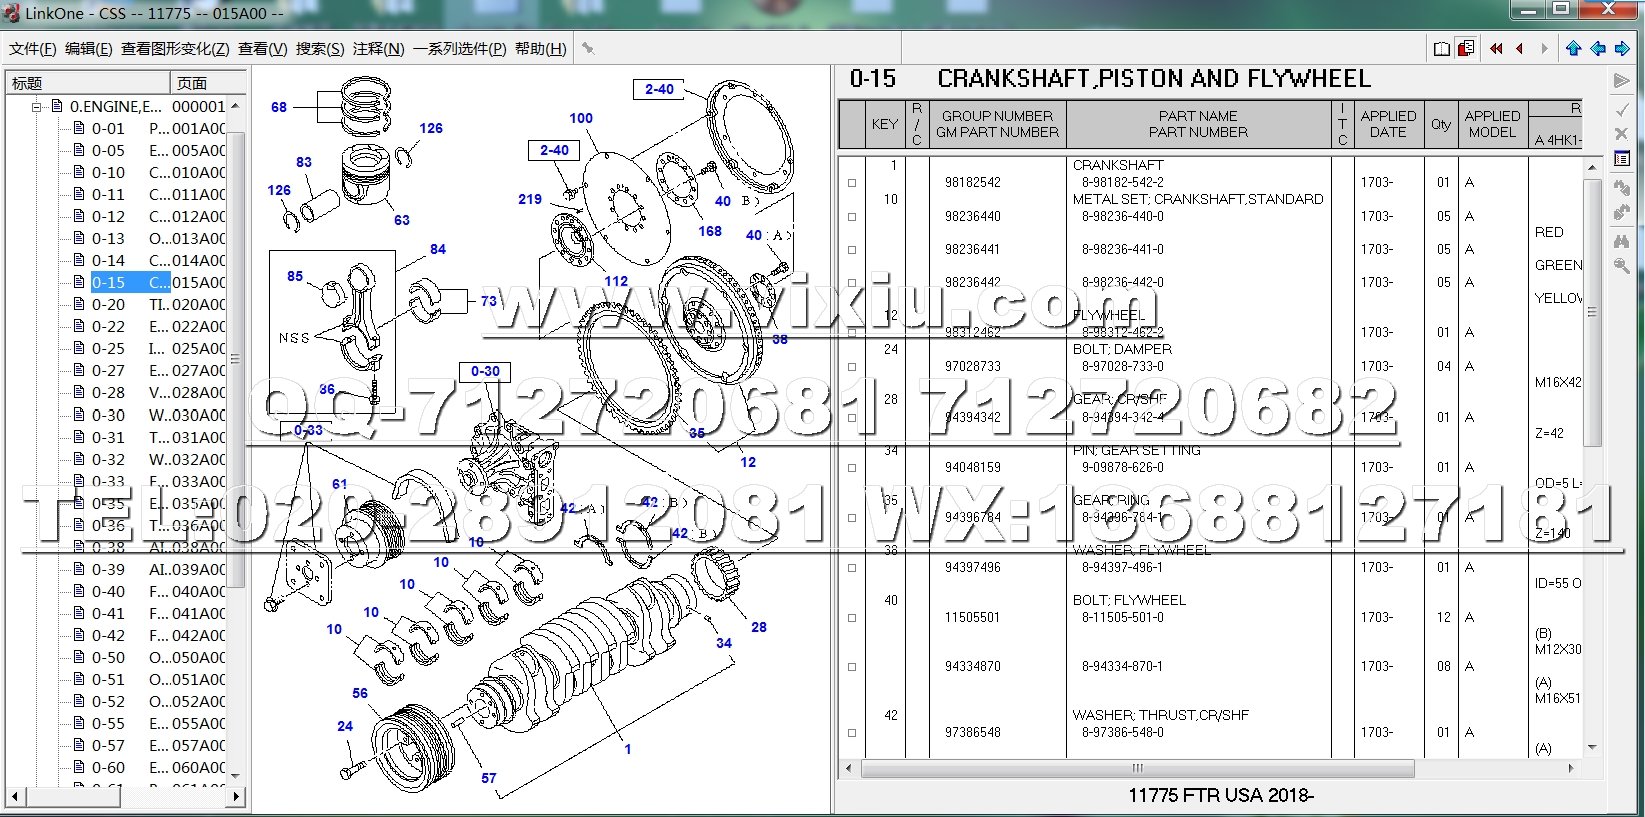
Task: Click the red book with pages icon
Action: click(x=1466, y=49)
